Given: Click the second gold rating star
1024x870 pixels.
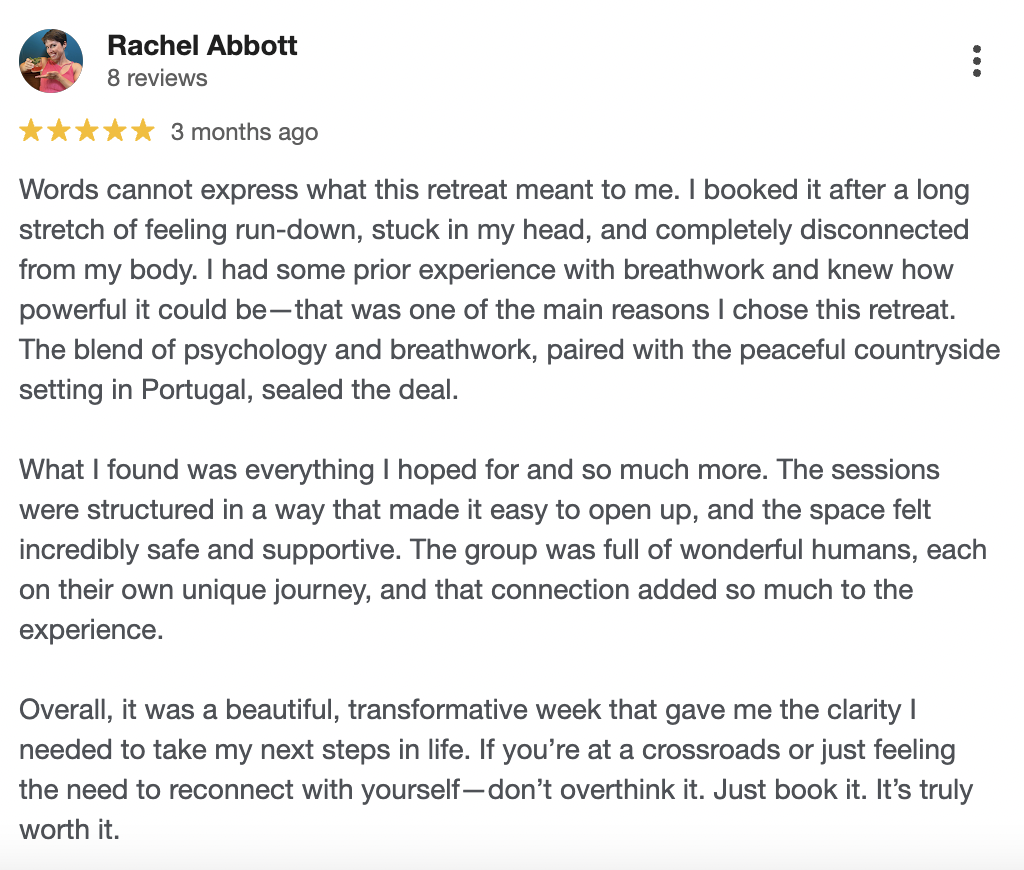Looking at the screenshot, I should pos(59,131).
